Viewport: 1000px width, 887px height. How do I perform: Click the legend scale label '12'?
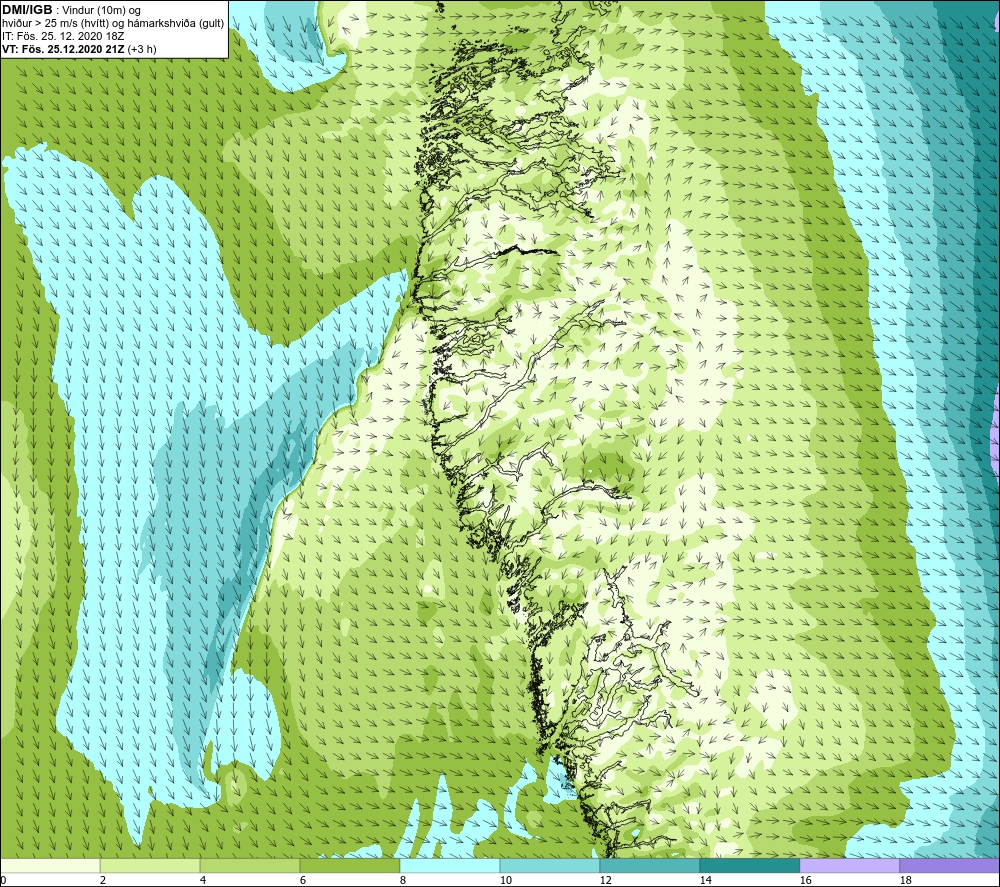tap(606, 880)
